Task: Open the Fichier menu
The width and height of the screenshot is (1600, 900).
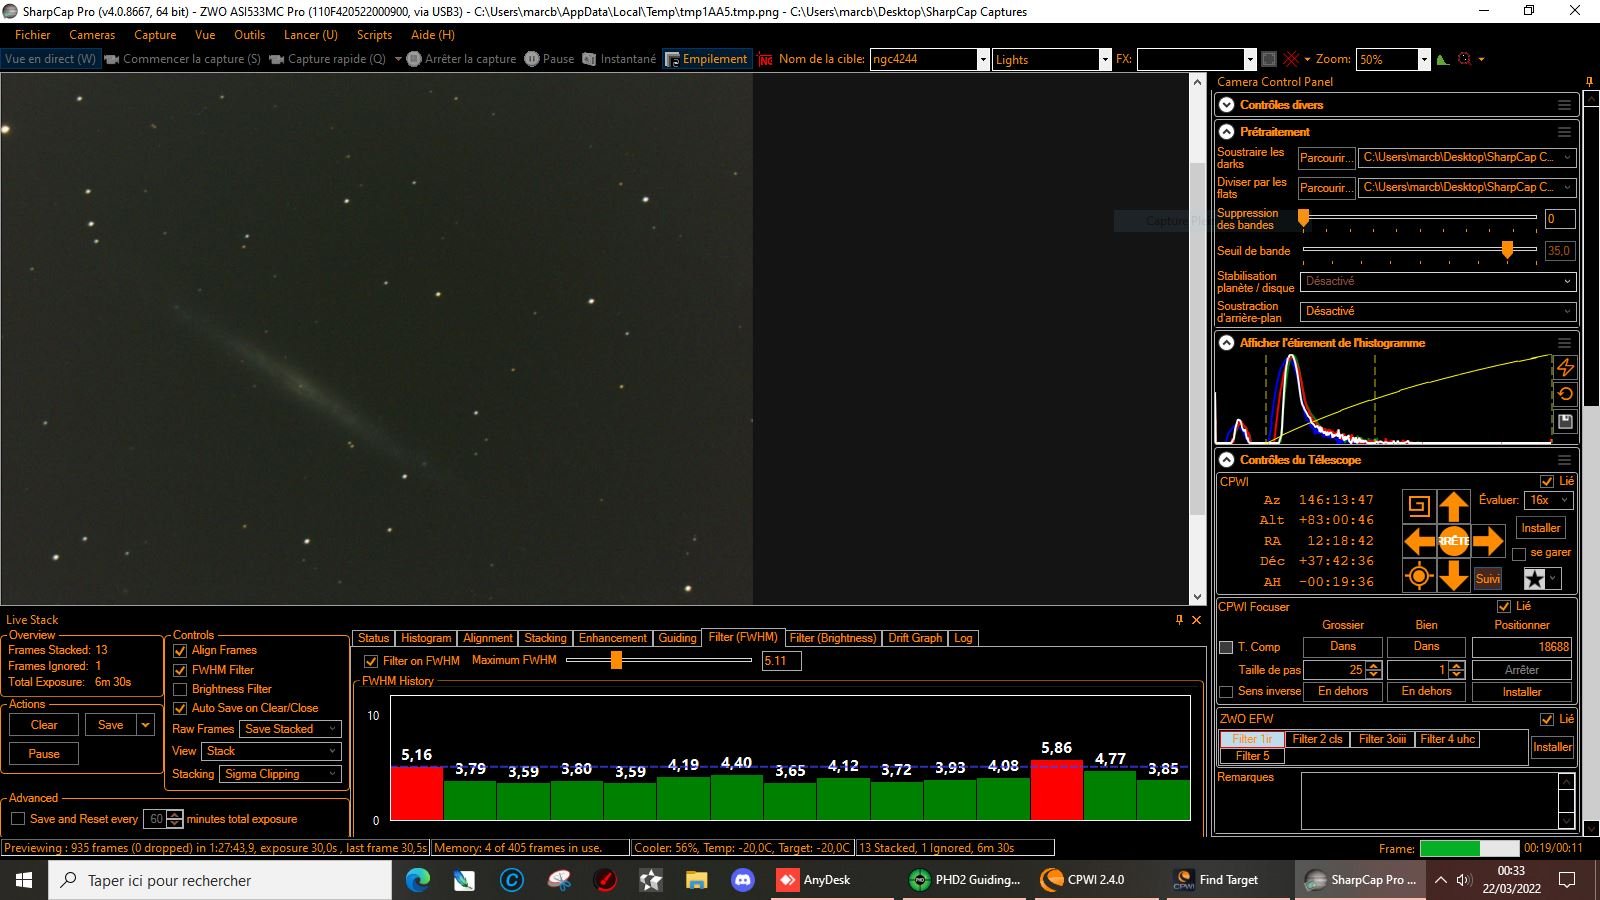Action: point(32,35)
